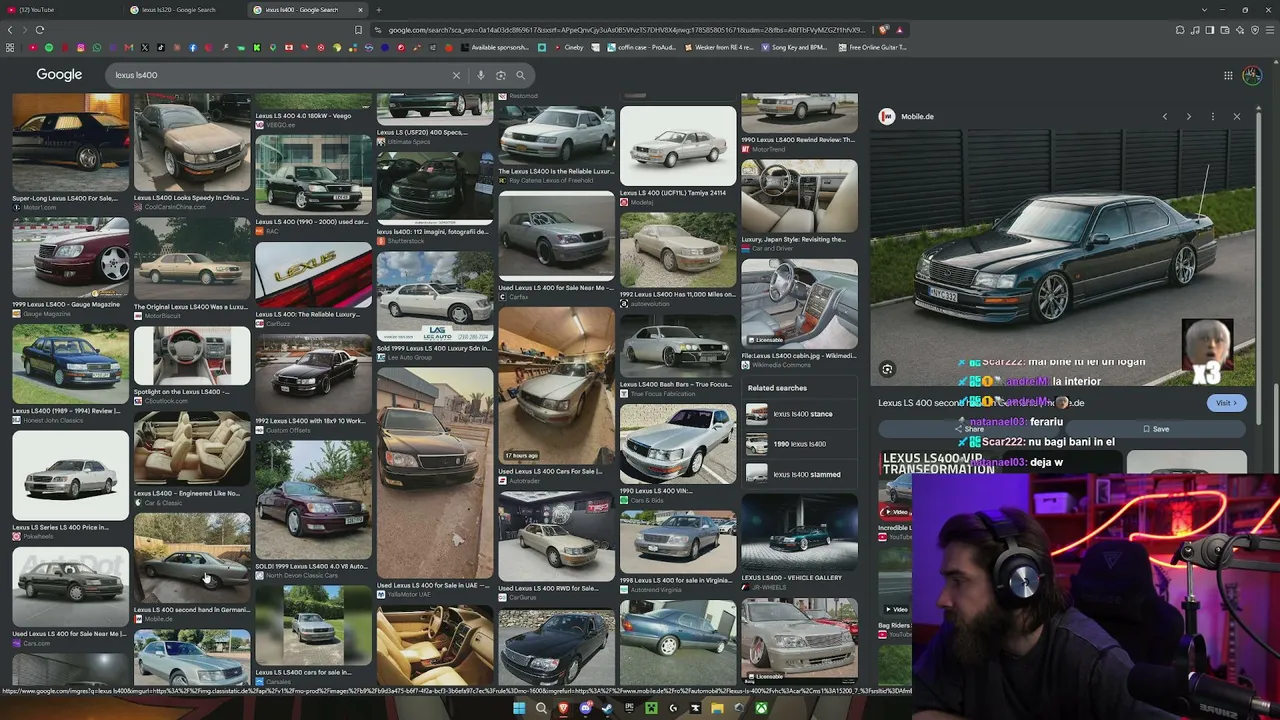Open the tab search dropdown in the title bar
The width and height of the screenshot is (1280, 720).
pyautogui.click(x=1205, y=10)
